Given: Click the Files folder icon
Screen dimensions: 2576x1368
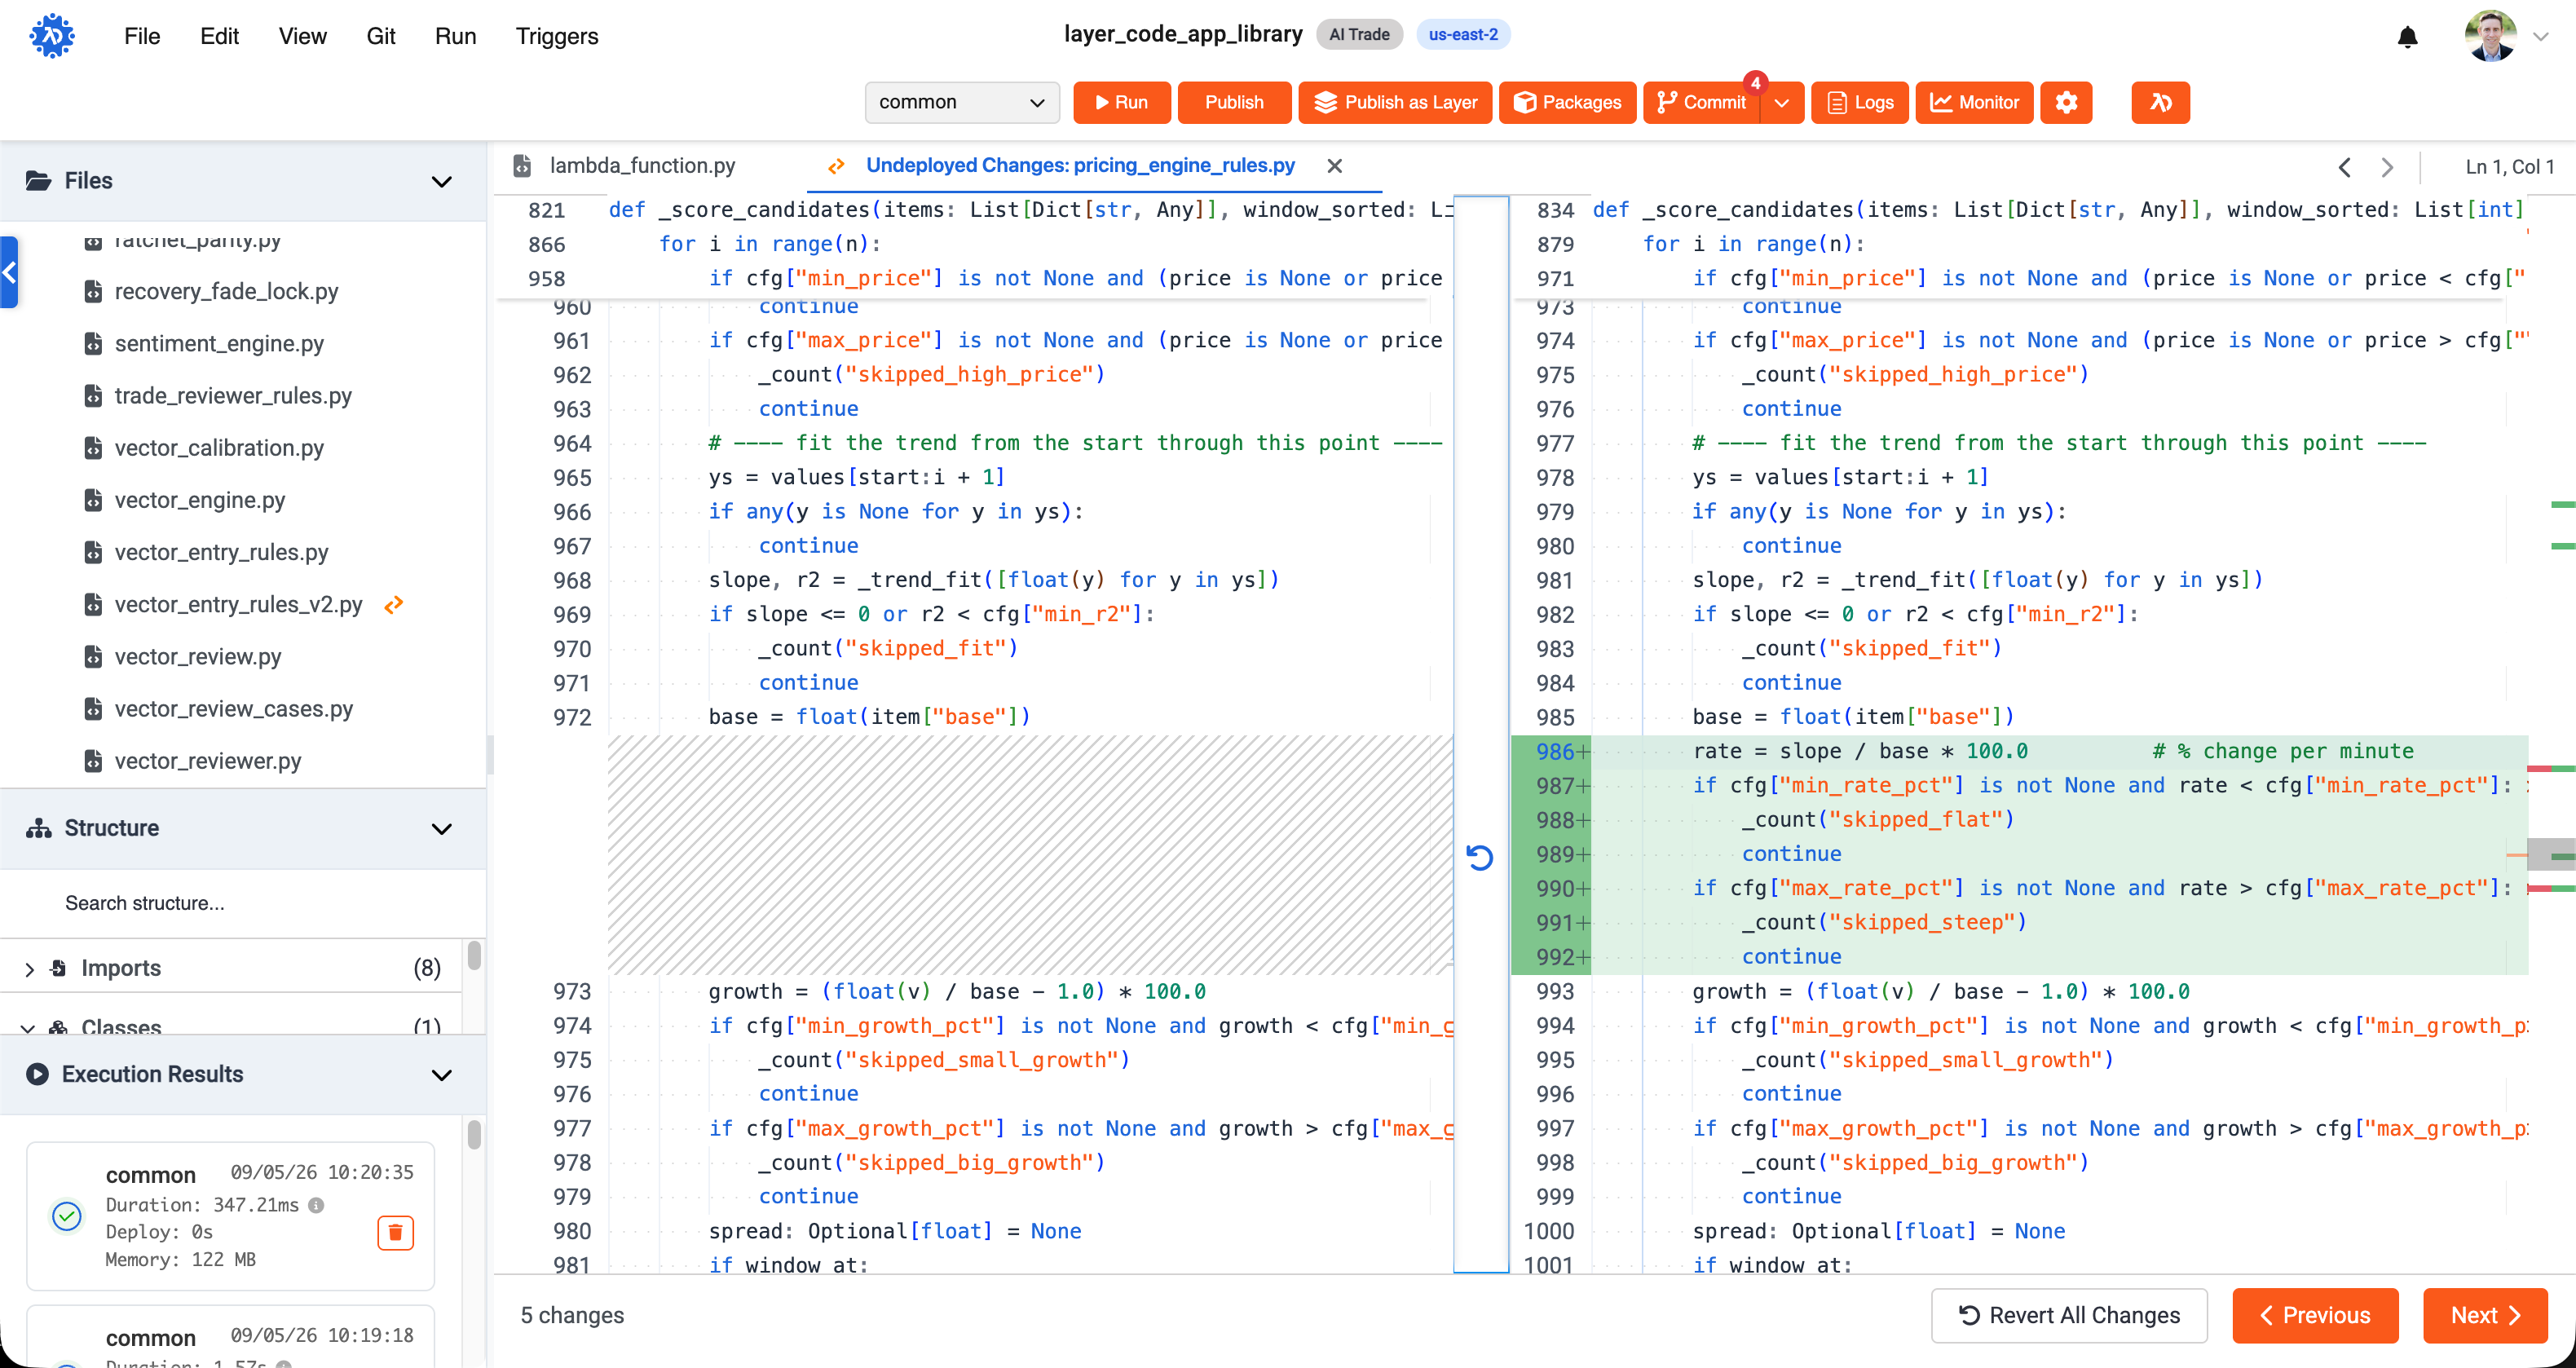Looking at the screenshot, I should pyautogui.click(x=39, y=180).
